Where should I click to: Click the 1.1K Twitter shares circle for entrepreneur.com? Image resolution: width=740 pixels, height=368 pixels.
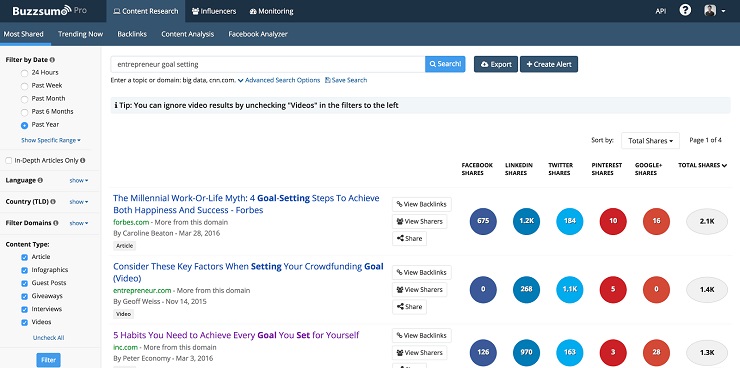570,290
